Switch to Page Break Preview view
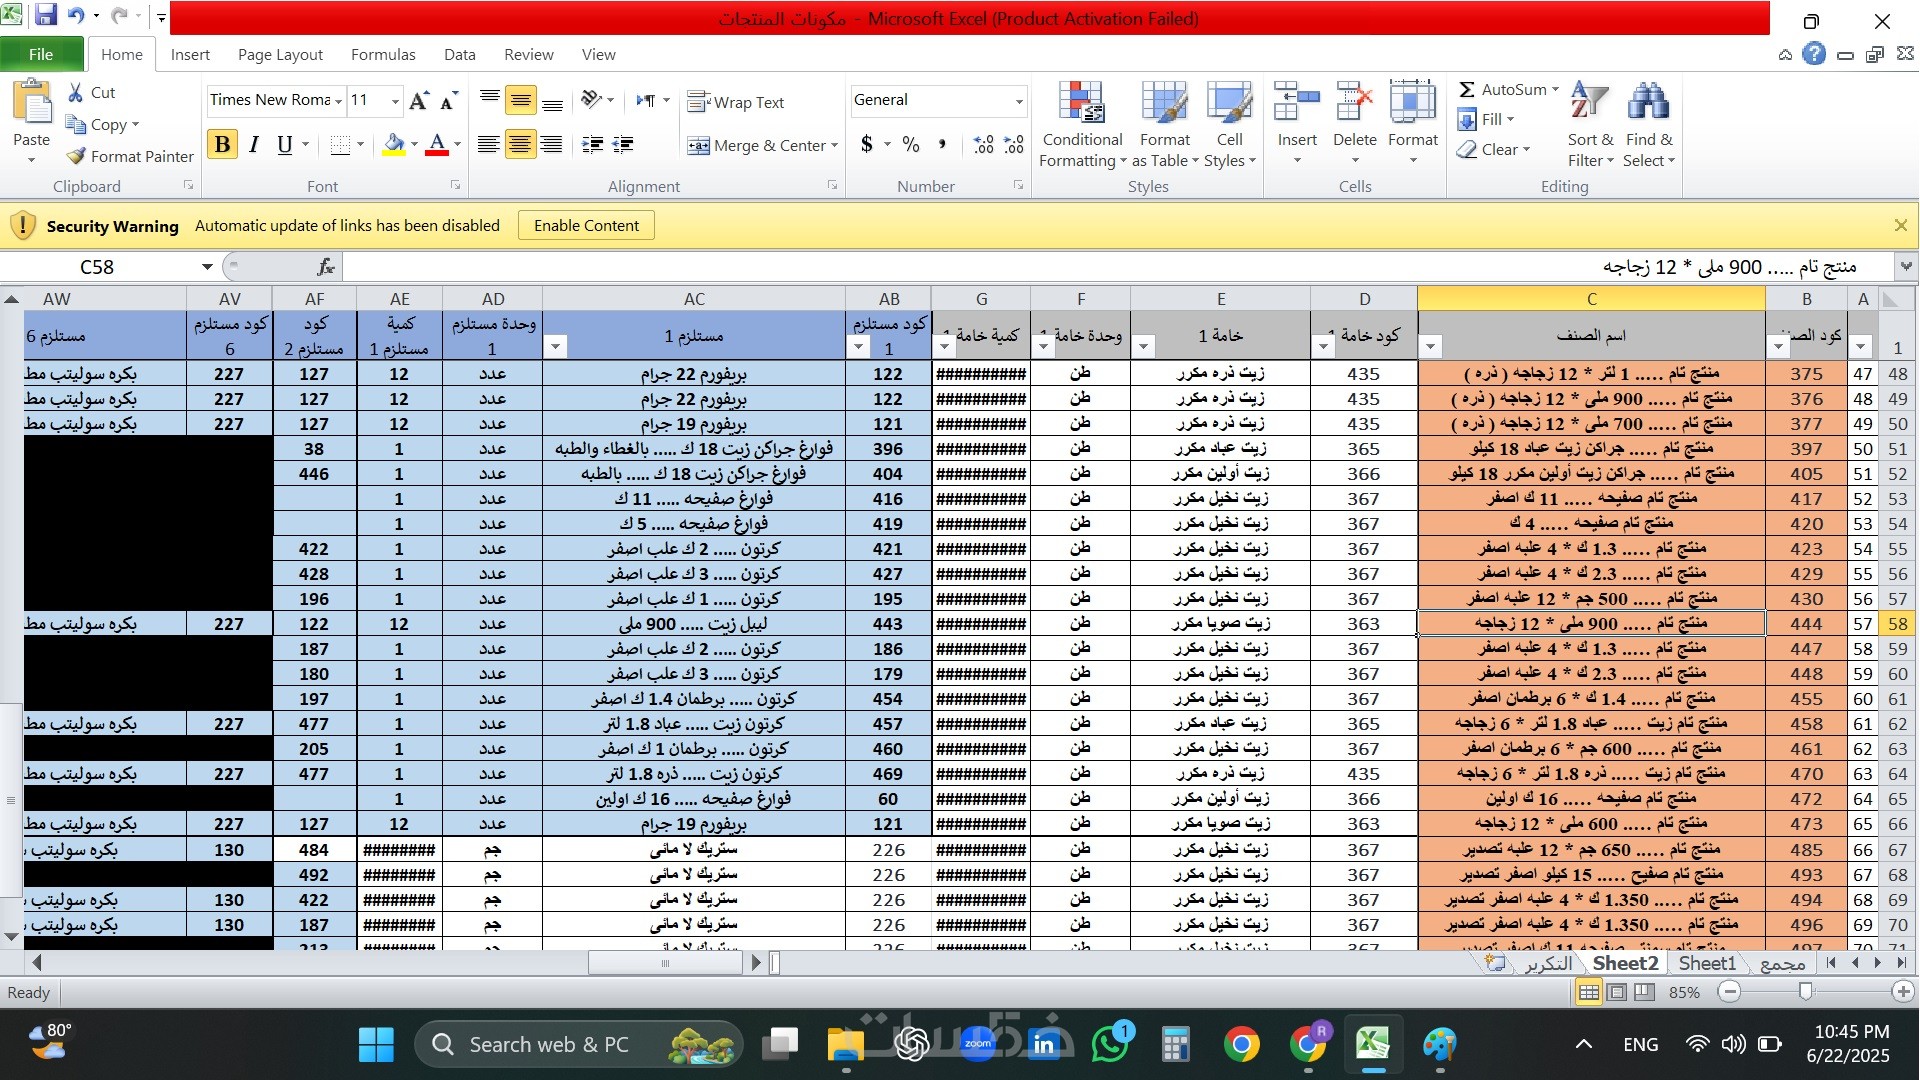The width and height of the screenshot is (1920, 1080). [x=1644, y=992]
